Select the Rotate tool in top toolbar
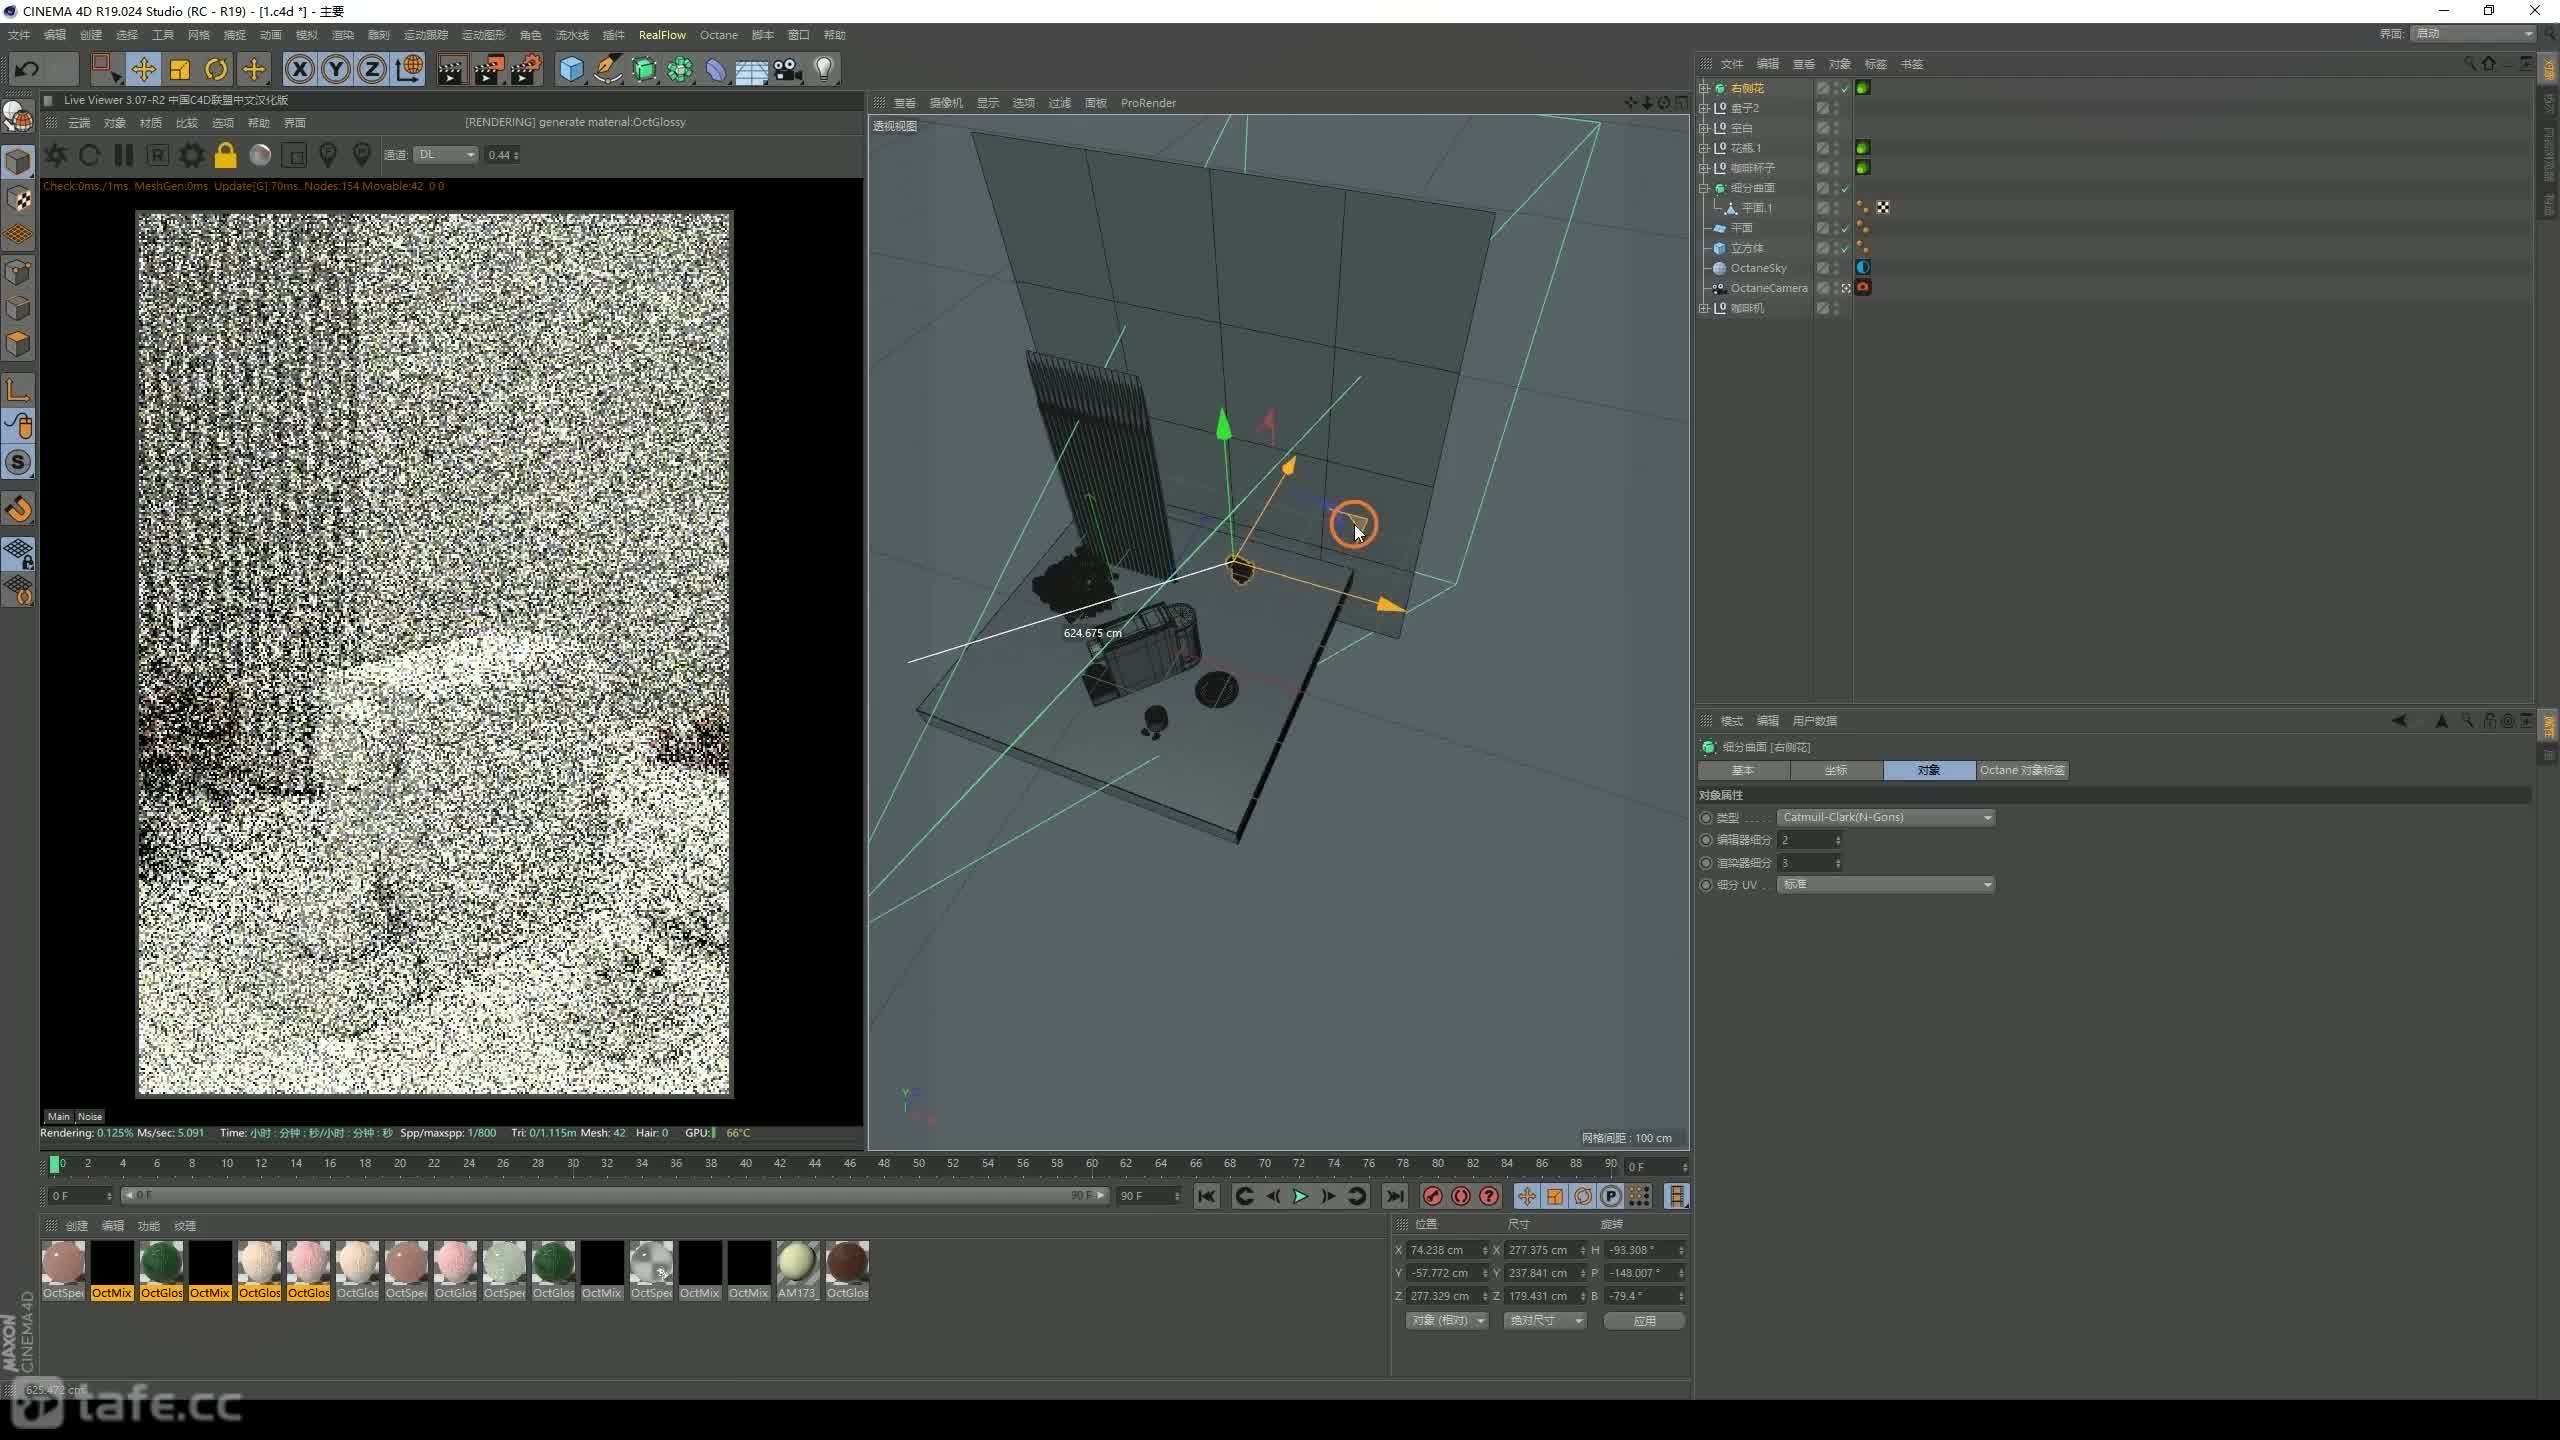 pyautogui.click(x=216, y=69)
